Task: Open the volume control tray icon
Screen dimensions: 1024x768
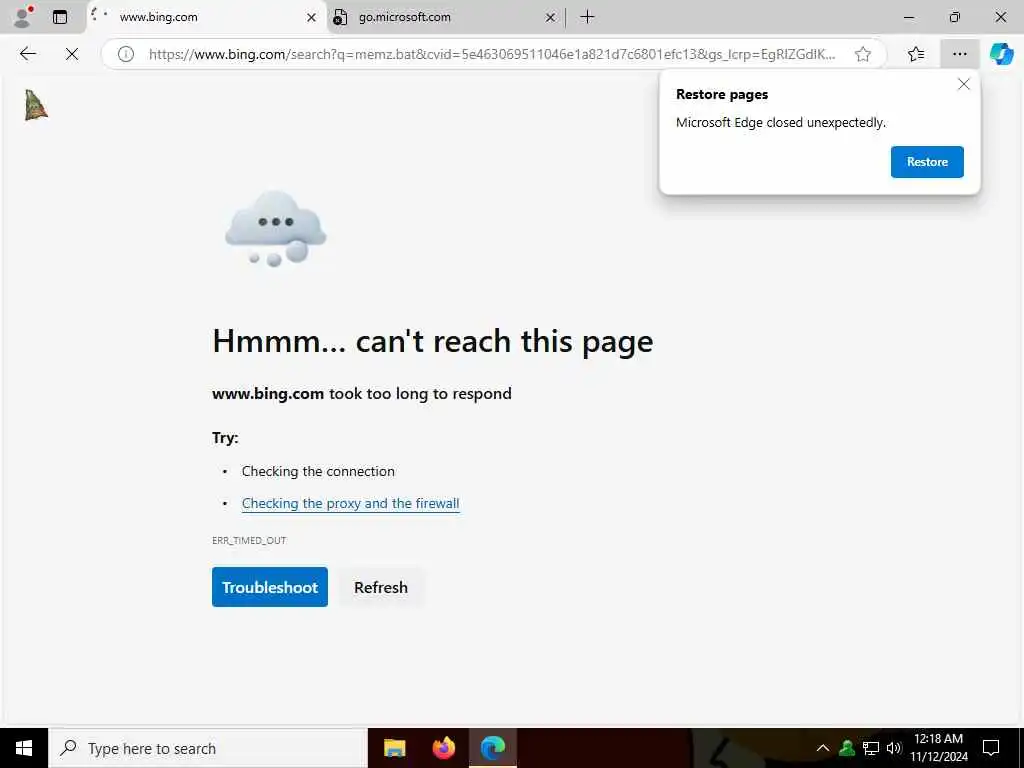Action: pos(894,748)
